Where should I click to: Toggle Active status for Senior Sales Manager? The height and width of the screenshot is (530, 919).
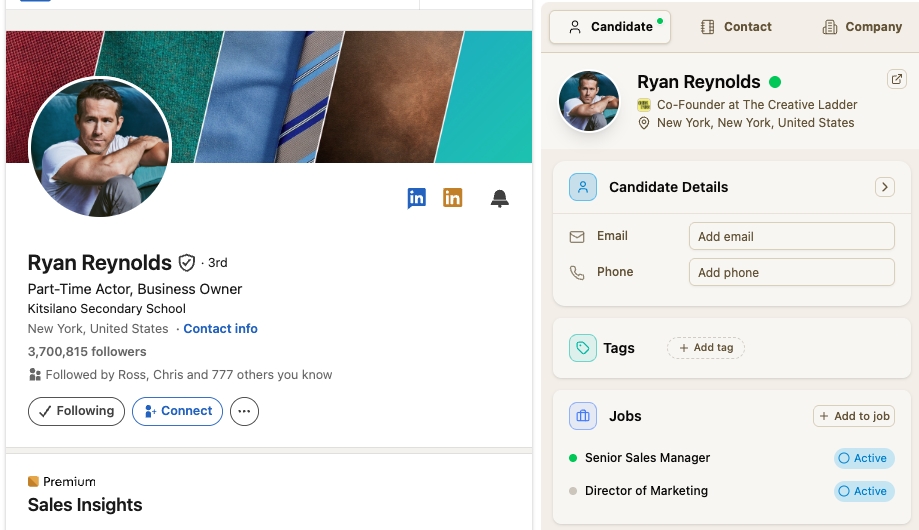864,458
